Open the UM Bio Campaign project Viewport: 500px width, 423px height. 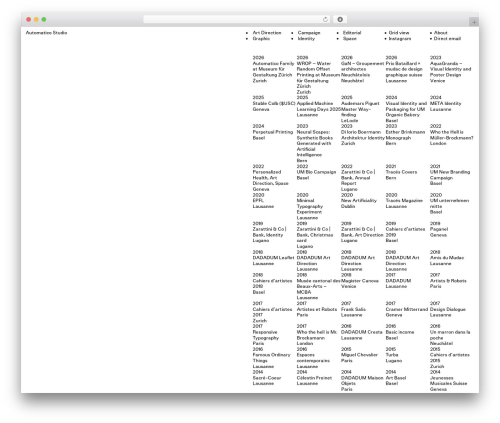click(316, 172)
